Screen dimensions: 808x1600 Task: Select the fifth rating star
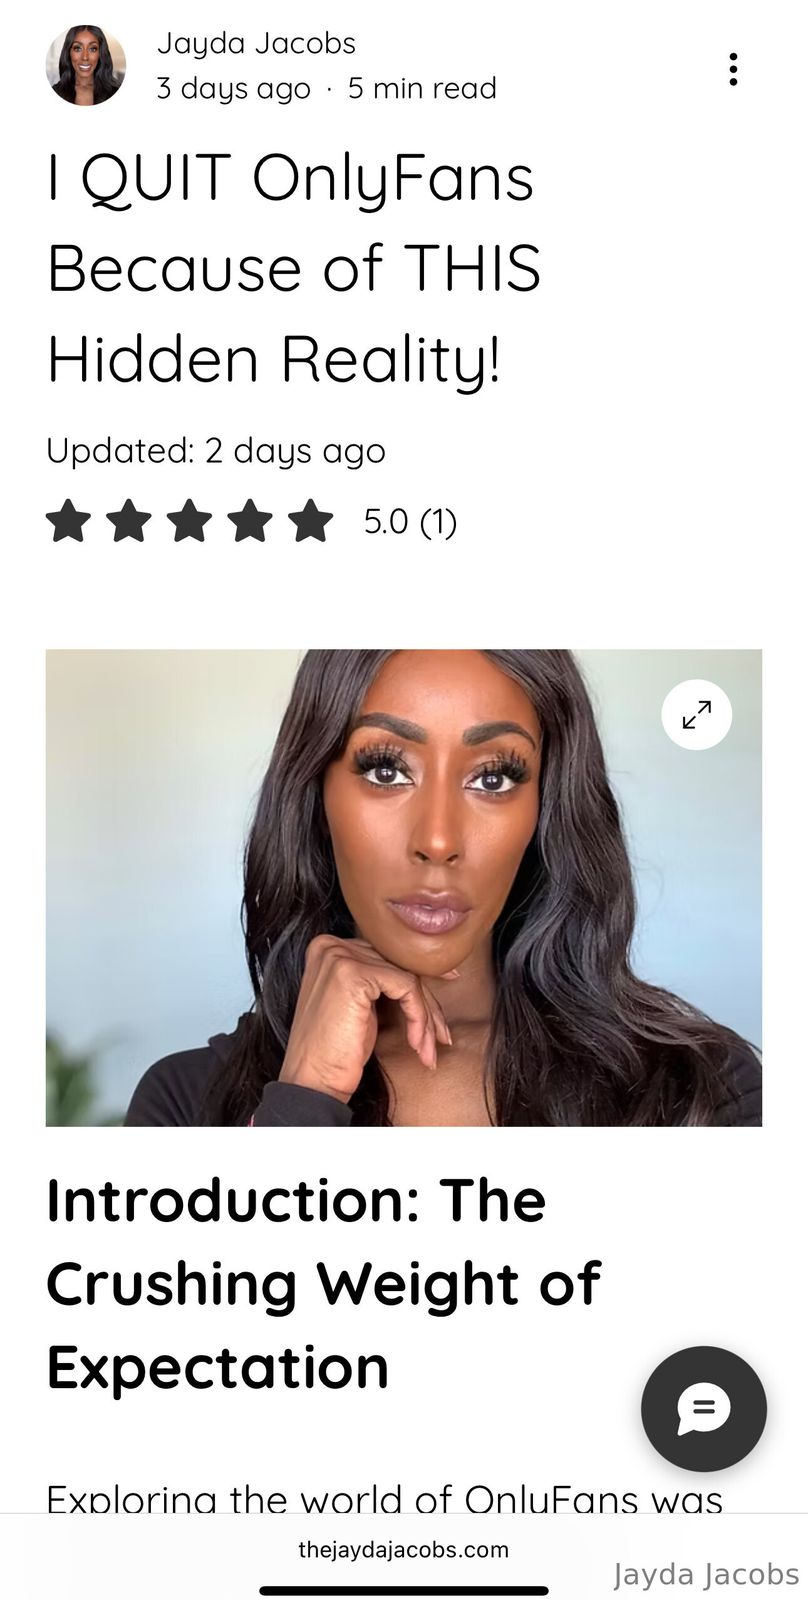[311, 521]
